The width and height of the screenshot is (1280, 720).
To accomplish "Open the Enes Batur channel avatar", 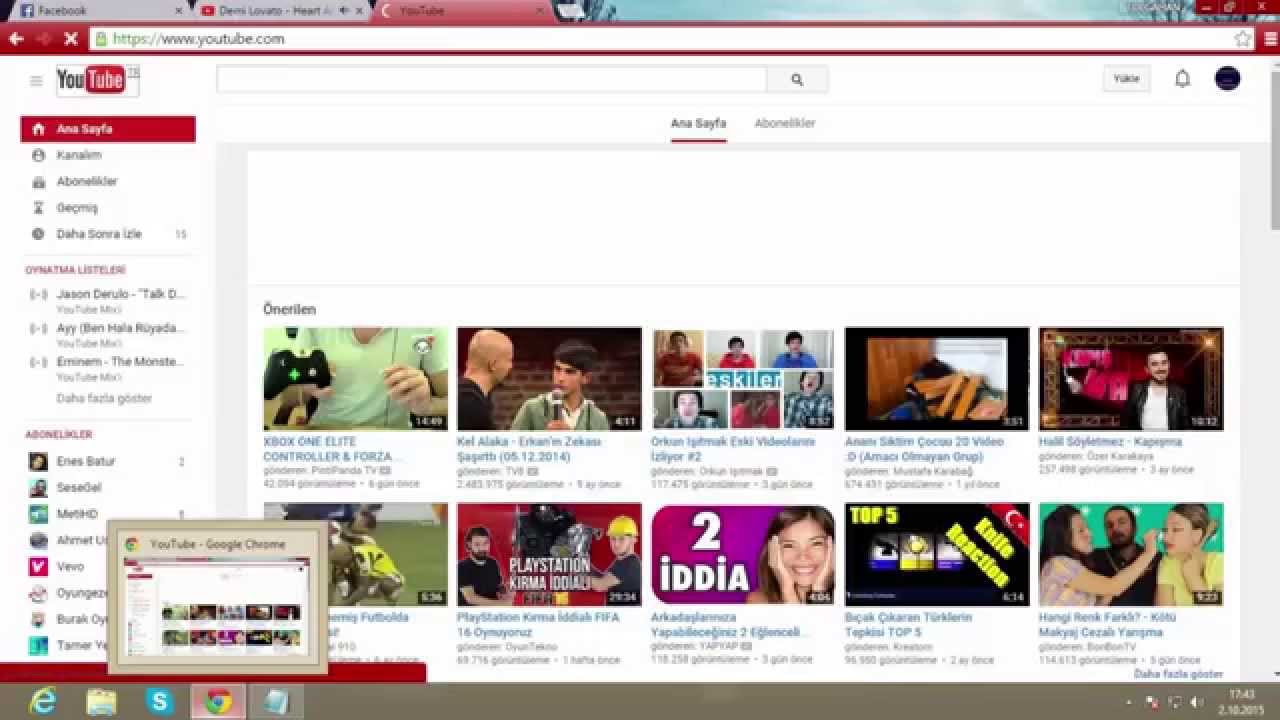I will point(39,461).
